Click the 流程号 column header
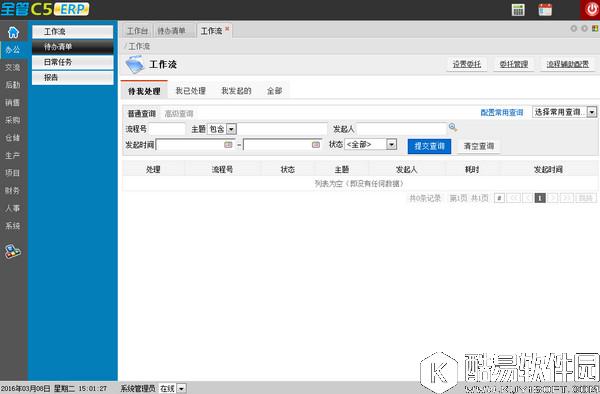Image resolution: width=600 pixels, height=394 pixels. click(x=222, y=169)
